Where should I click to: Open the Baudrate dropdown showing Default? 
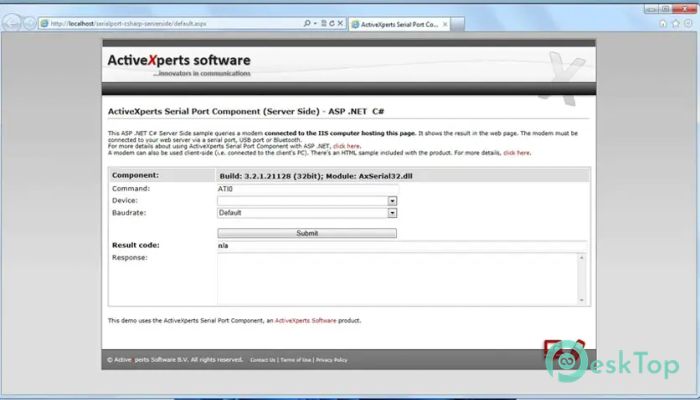pos(307,213)
